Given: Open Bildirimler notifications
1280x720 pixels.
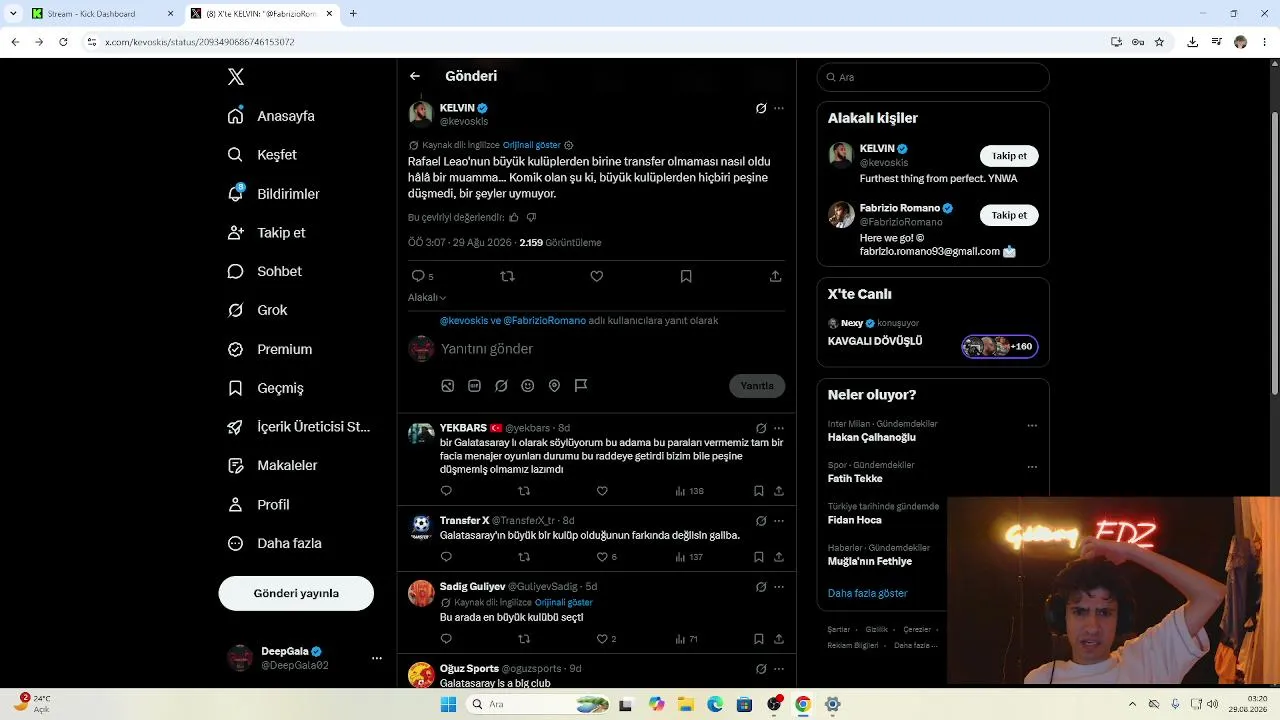Looking at the screenshot, I should (x=274, y=194).
